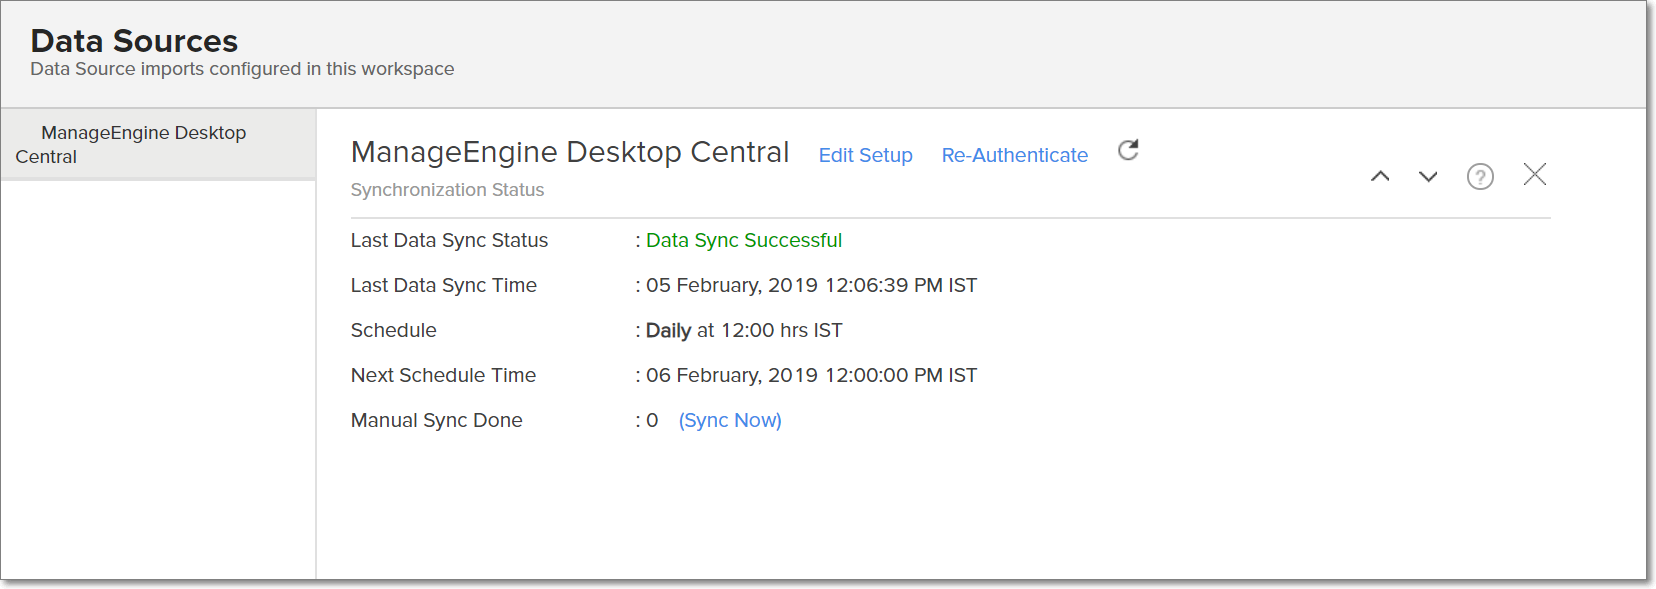Click the Schedule label
The height and width of the screenshot is (589, 1656).
tap(393, 330)
